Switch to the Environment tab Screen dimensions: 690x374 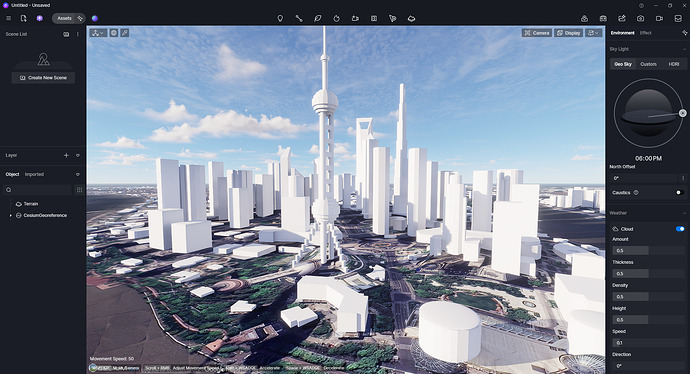click(x=622, y=33)
